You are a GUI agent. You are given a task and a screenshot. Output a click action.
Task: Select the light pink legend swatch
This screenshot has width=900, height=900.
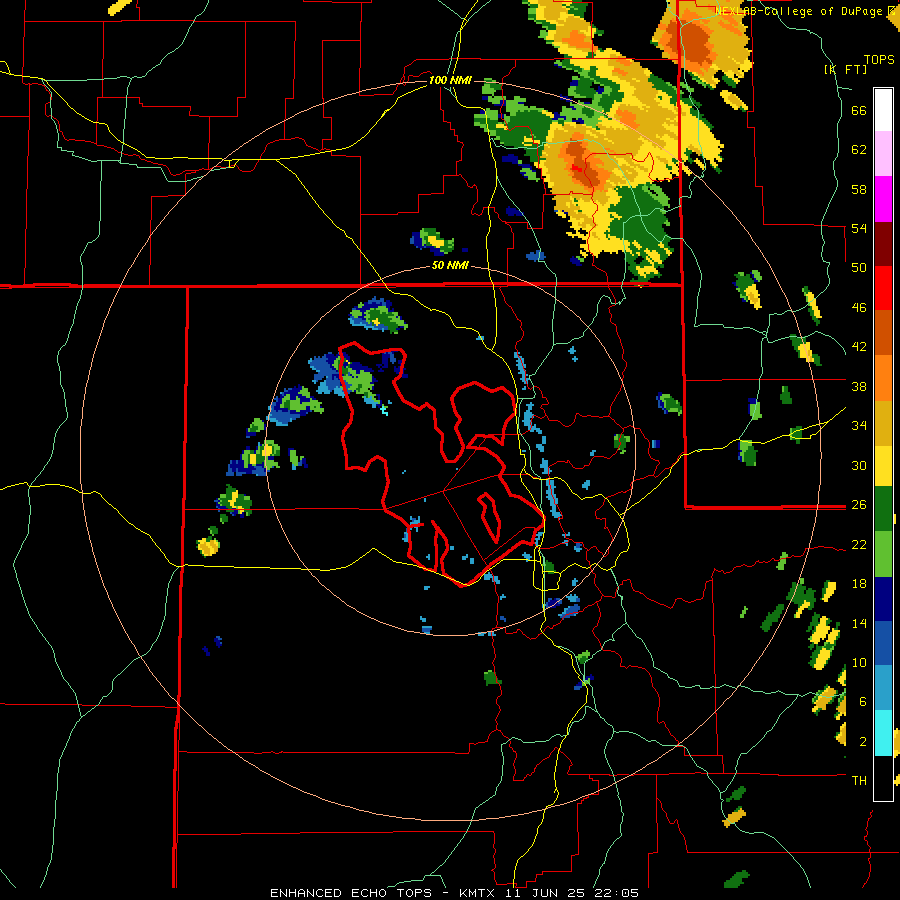[x=883, y=153]
